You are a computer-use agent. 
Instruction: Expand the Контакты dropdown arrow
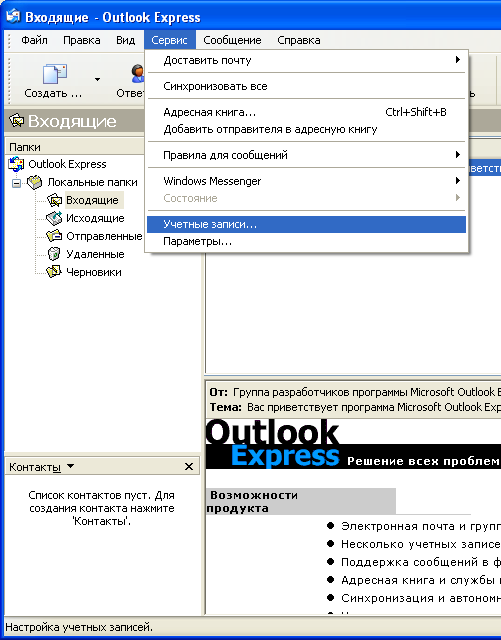(70, 466)
